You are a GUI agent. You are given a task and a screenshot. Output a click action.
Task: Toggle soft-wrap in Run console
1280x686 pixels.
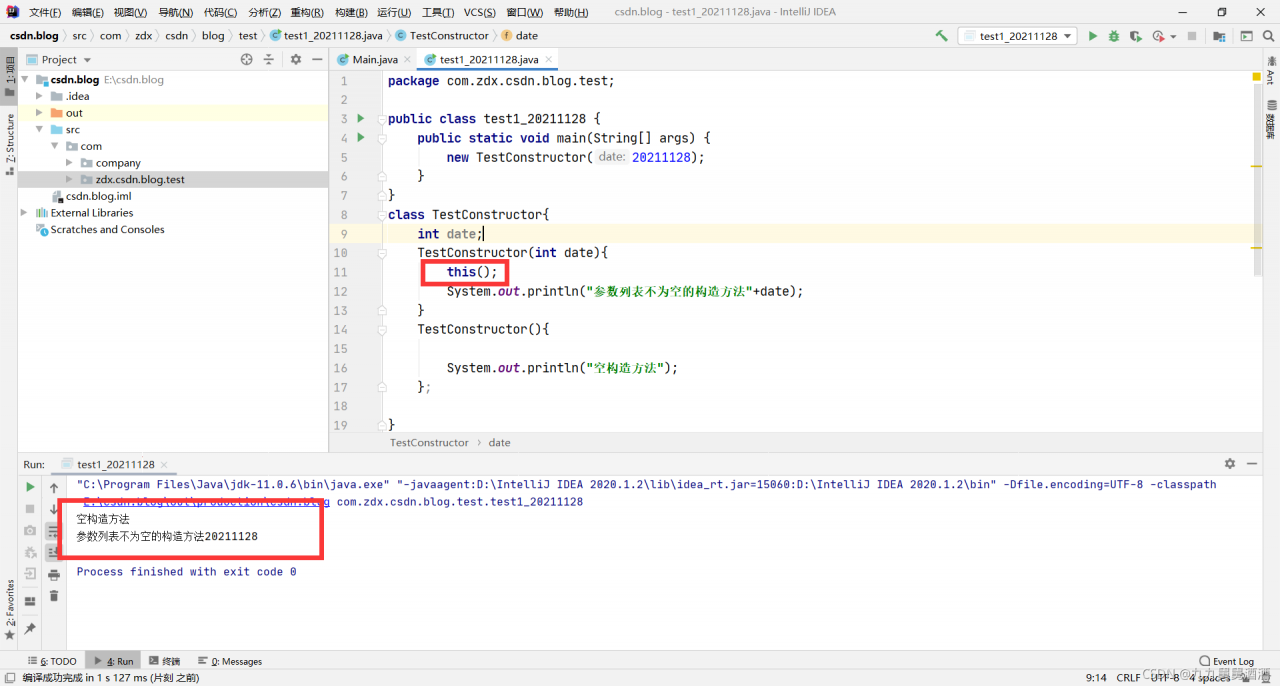click(54, 531)
